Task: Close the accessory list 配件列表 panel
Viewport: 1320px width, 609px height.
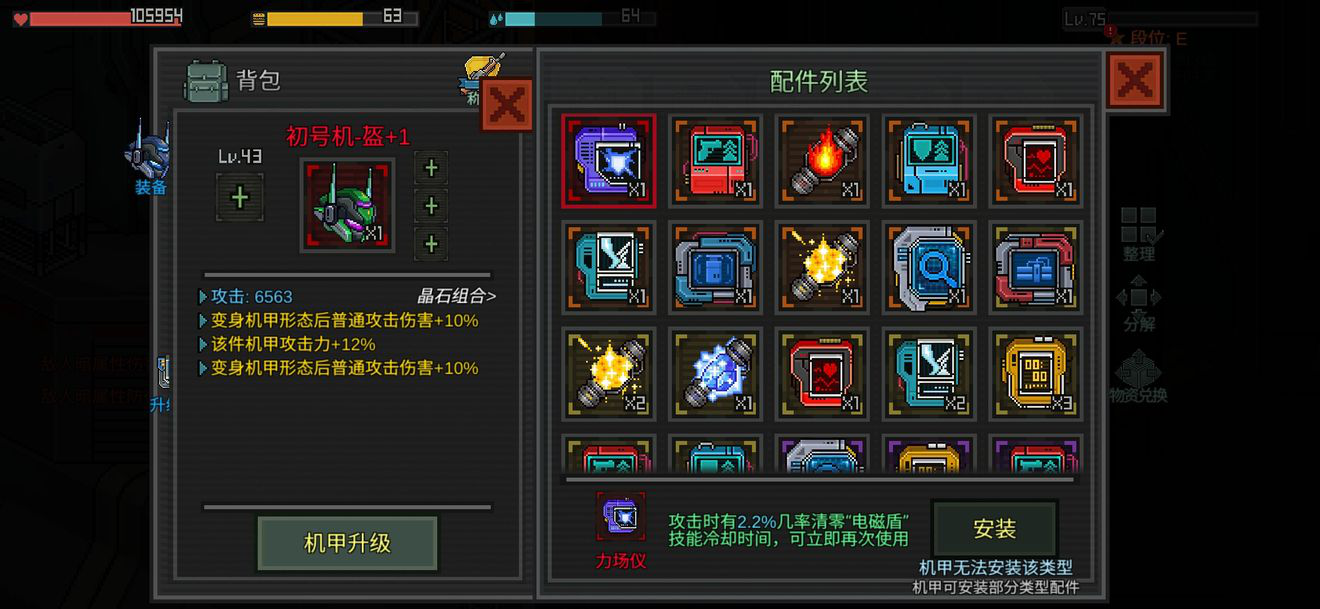Action: pos(1134,80)
